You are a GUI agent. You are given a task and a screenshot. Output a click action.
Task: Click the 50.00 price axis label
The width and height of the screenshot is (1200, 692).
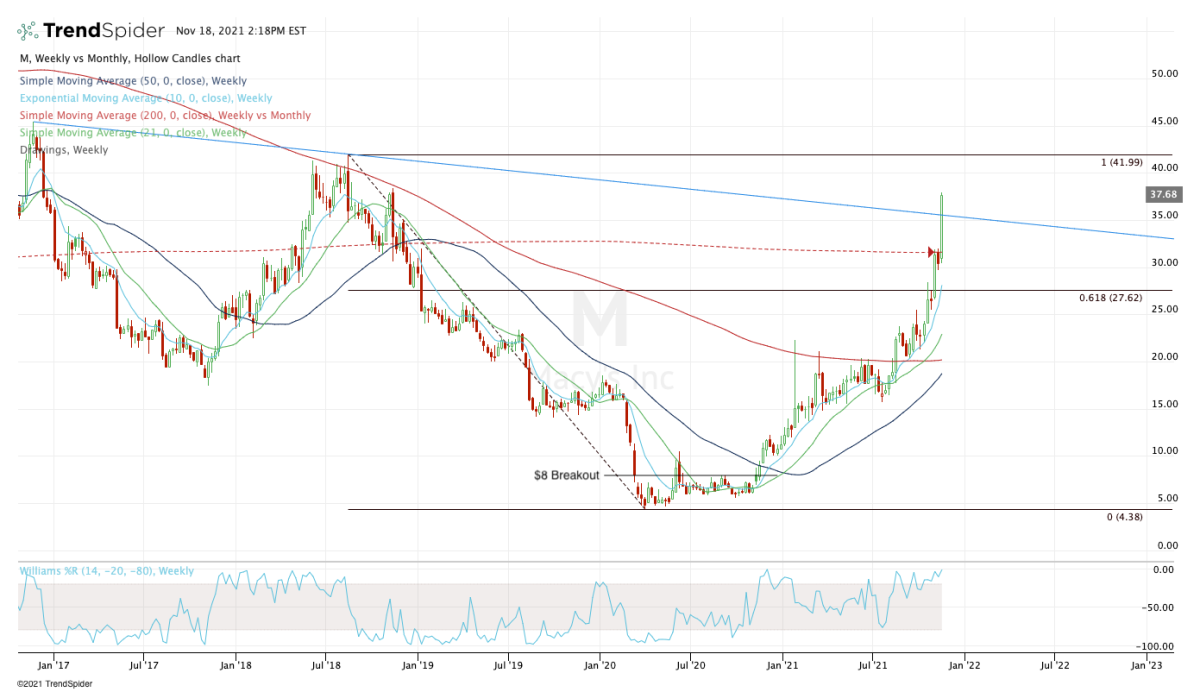1161,74
